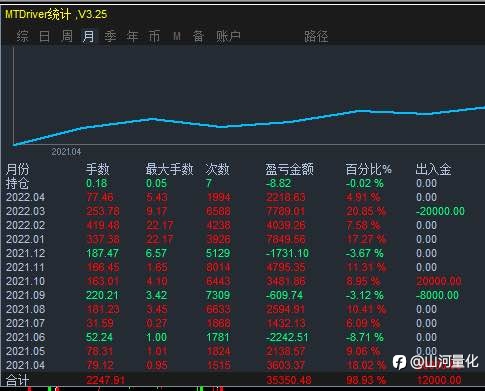Click the 7309 trade count for 2021.09

click(x=218, y=295)
